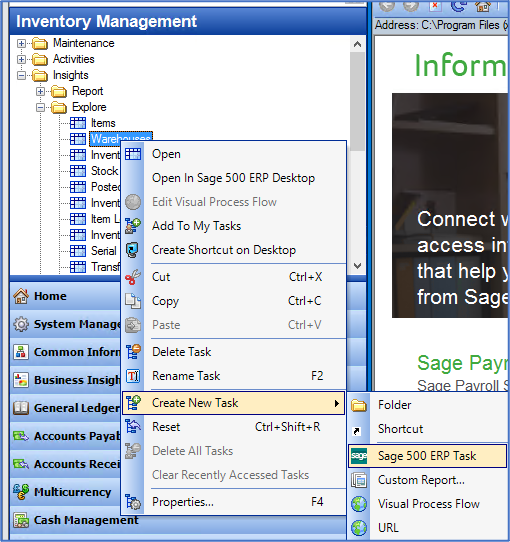This screenshot has height=542, width=510.
Task: Expand the Report folder
Action: (40, 92)
